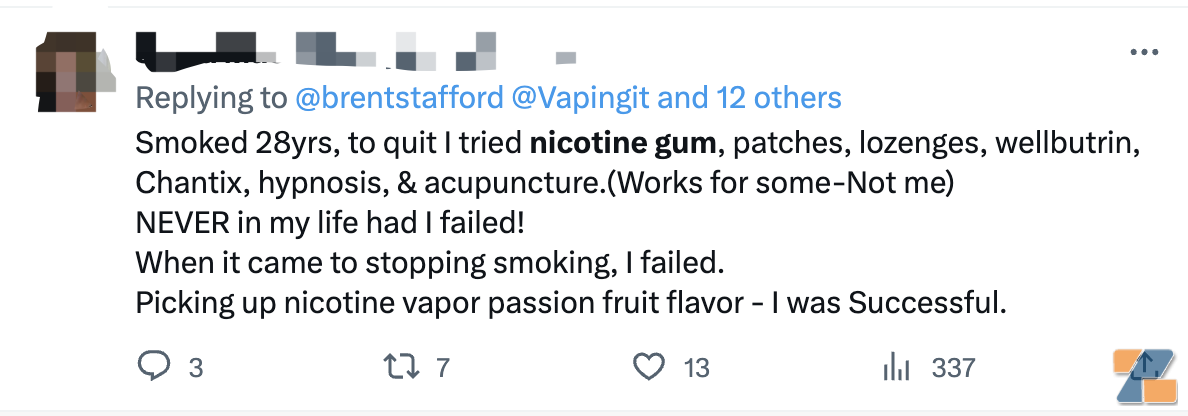Like the tweet with the heart icon
Screen dimensions: 1188x416
(650, 367)
